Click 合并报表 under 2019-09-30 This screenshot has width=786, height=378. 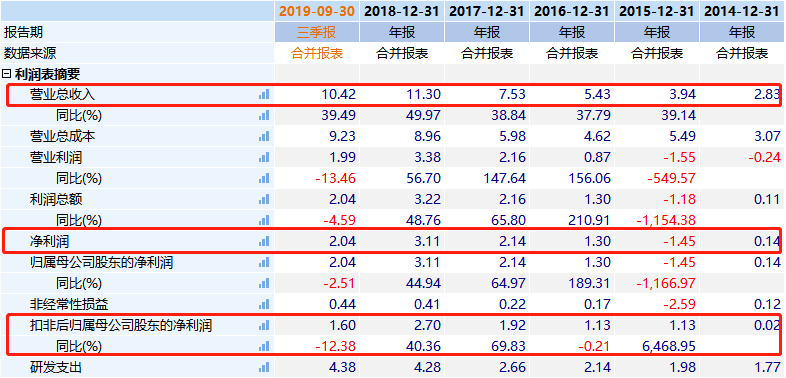(x=317, y=53)
